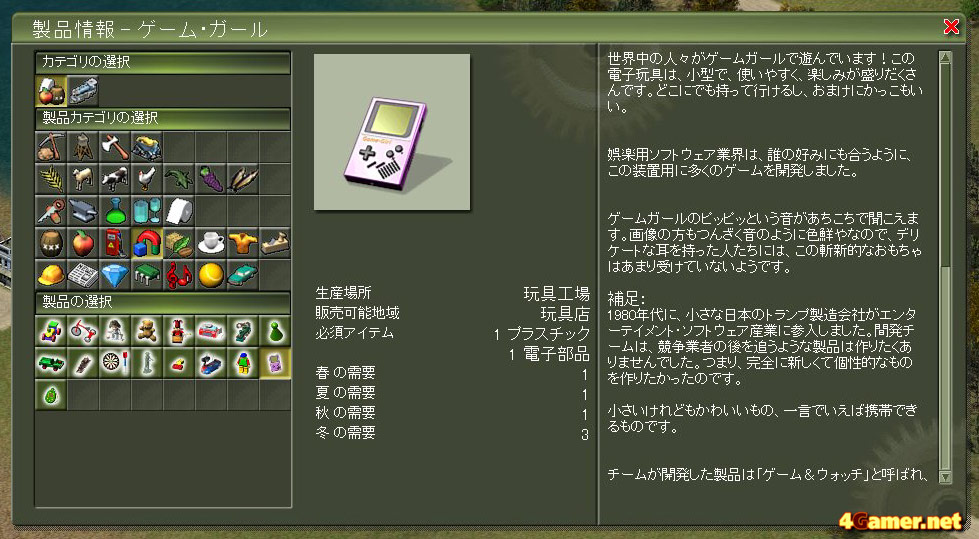Choose the purple grapes category
Screen dimensions: 979x539
click(x=211, y=179)
